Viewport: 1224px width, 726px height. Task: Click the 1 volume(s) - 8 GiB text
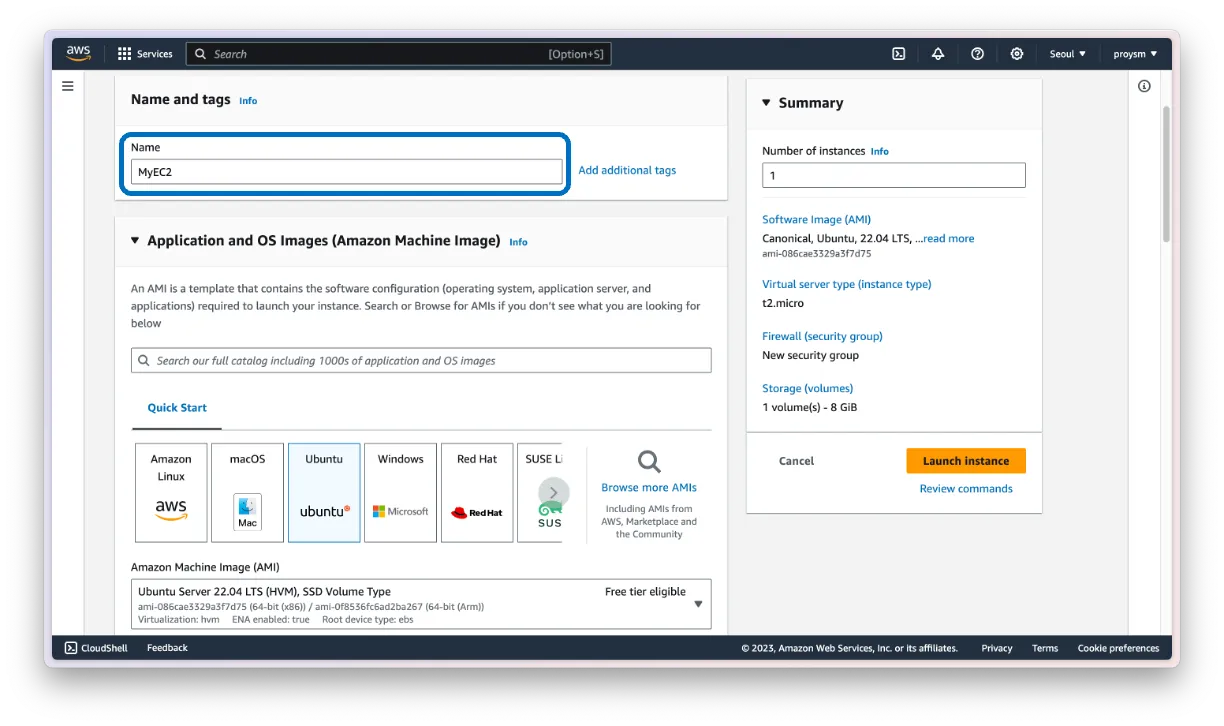(x=809, y=407)
